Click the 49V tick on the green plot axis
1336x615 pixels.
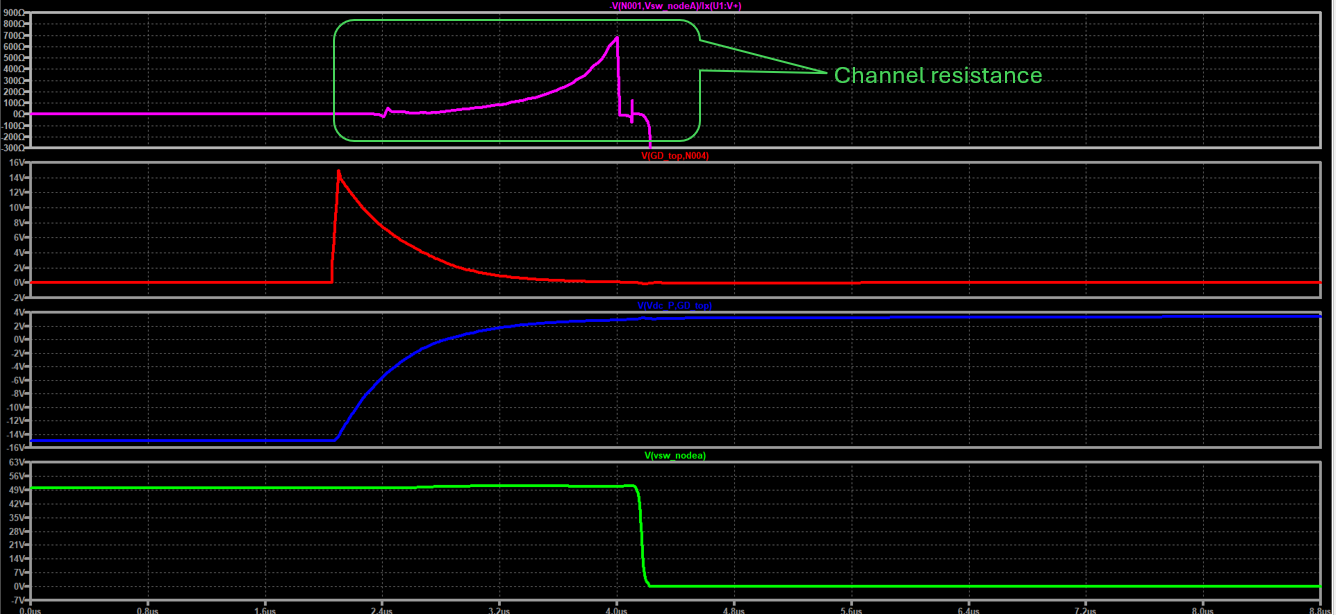tap(16, 490)
